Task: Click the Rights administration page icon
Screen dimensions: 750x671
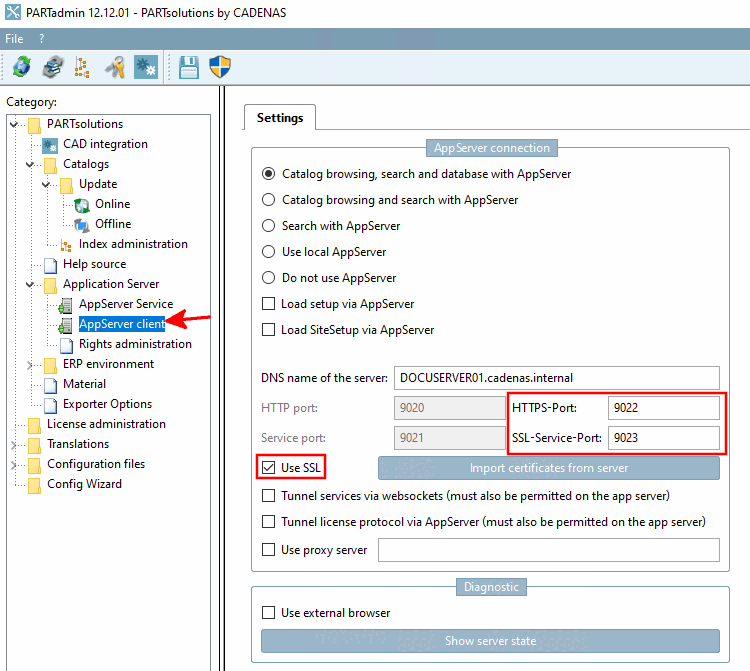Action: point(66,345)
